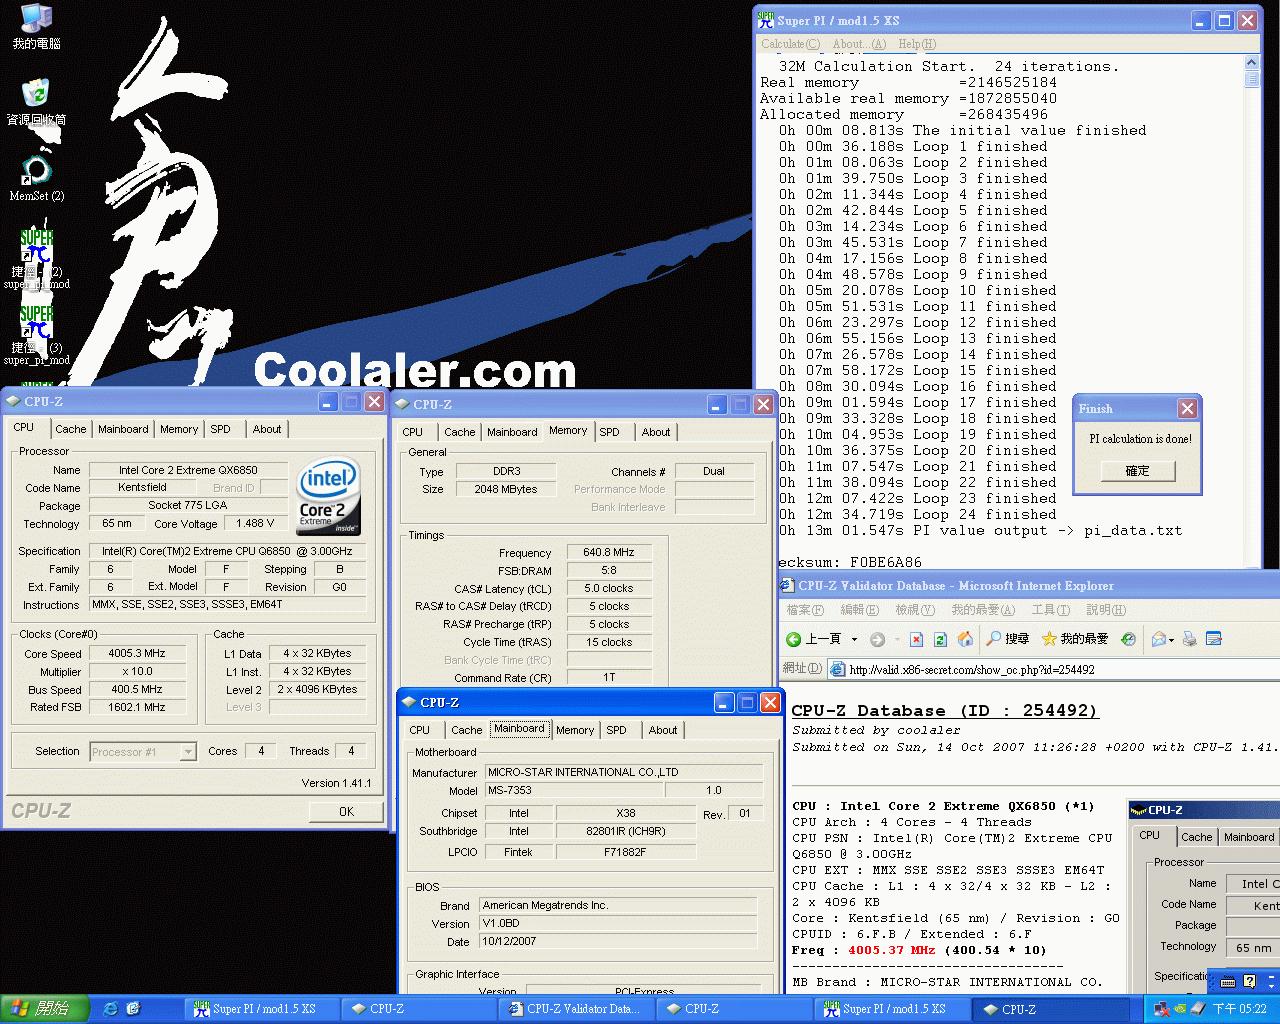Open the disconnected network tray icon

(1162, 1009)
